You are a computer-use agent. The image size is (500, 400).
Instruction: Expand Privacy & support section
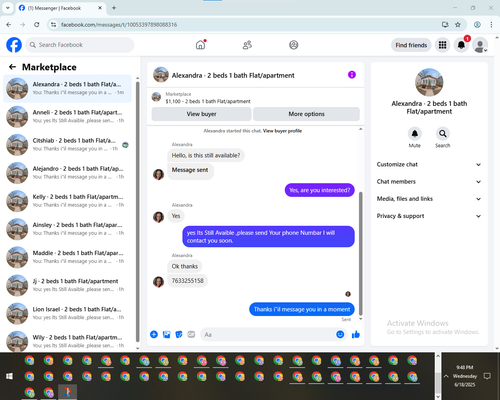click(x=429, y=216)
